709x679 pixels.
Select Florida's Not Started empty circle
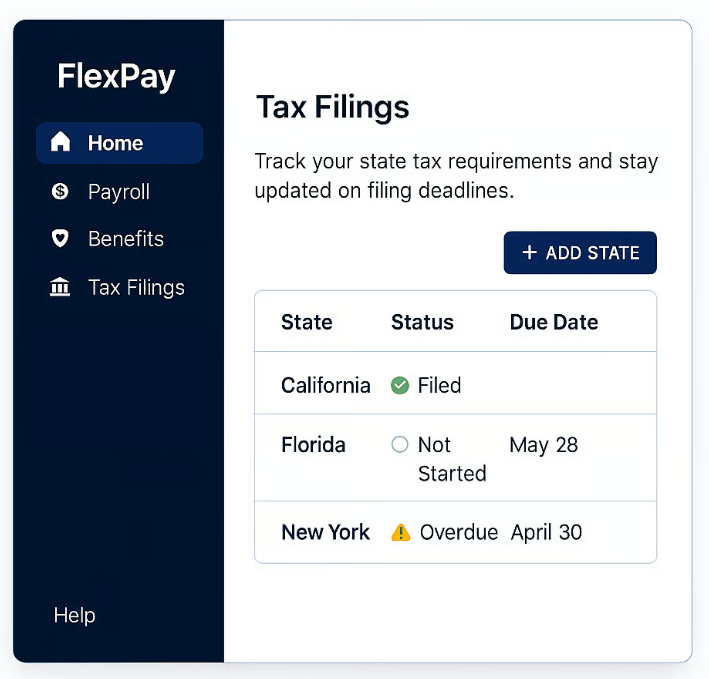[x=400, y=445]
